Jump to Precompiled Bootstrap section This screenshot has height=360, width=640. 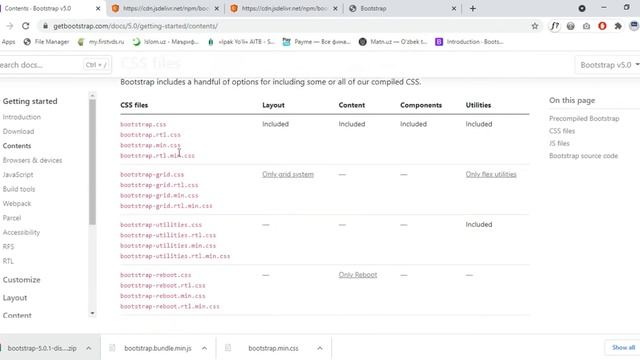point(584,118)
